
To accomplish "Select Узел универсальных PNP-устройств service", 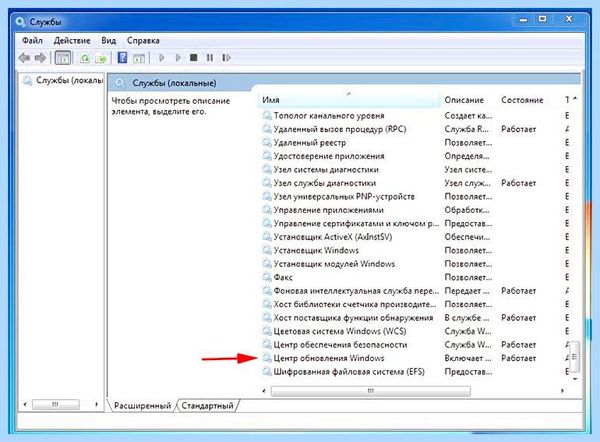I will 344,196.
